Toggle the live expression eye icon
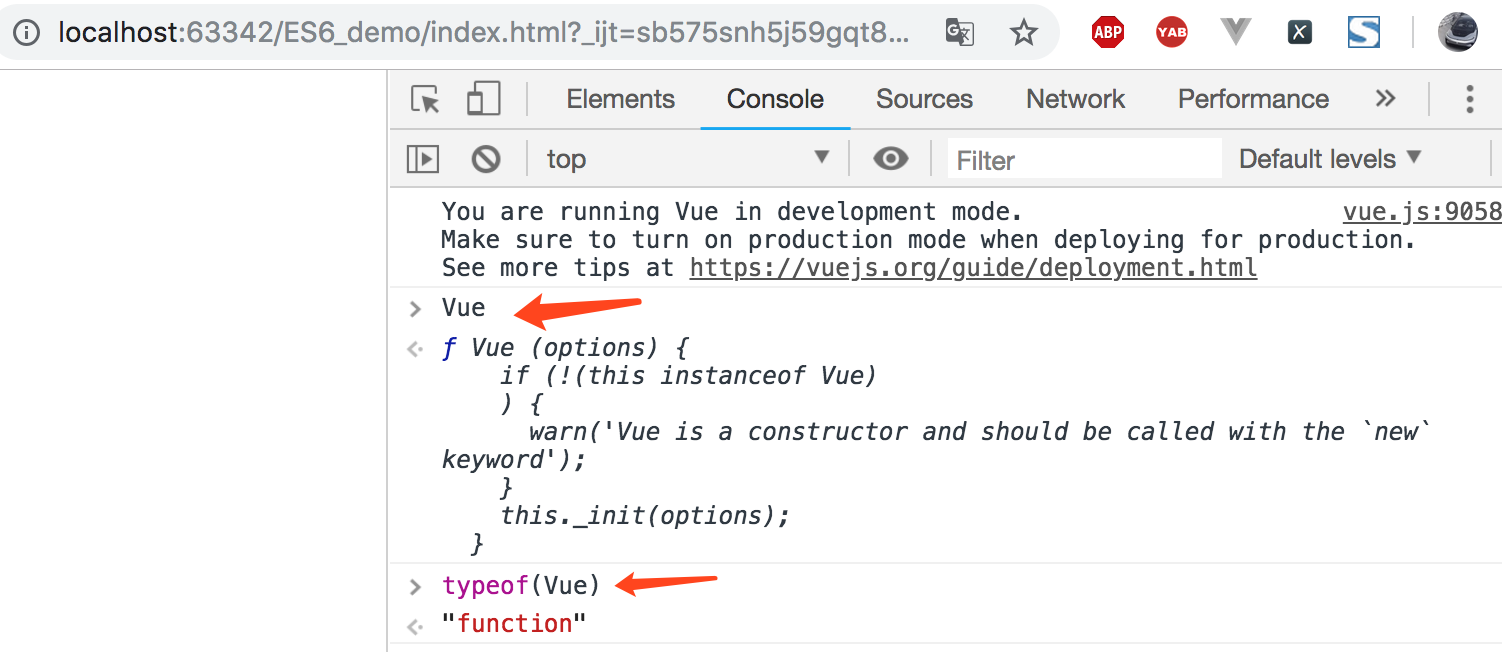 pos(890,159)
